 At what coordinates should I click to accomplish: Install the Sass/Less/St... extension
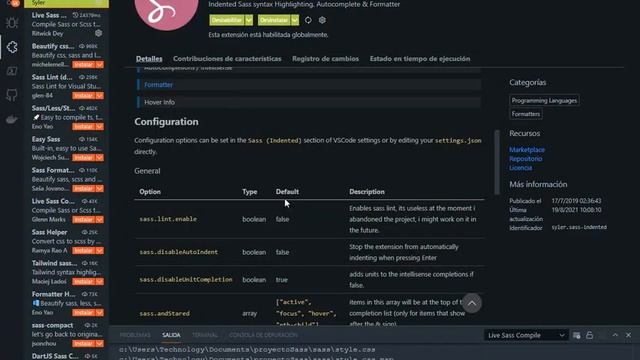point(84,127)
